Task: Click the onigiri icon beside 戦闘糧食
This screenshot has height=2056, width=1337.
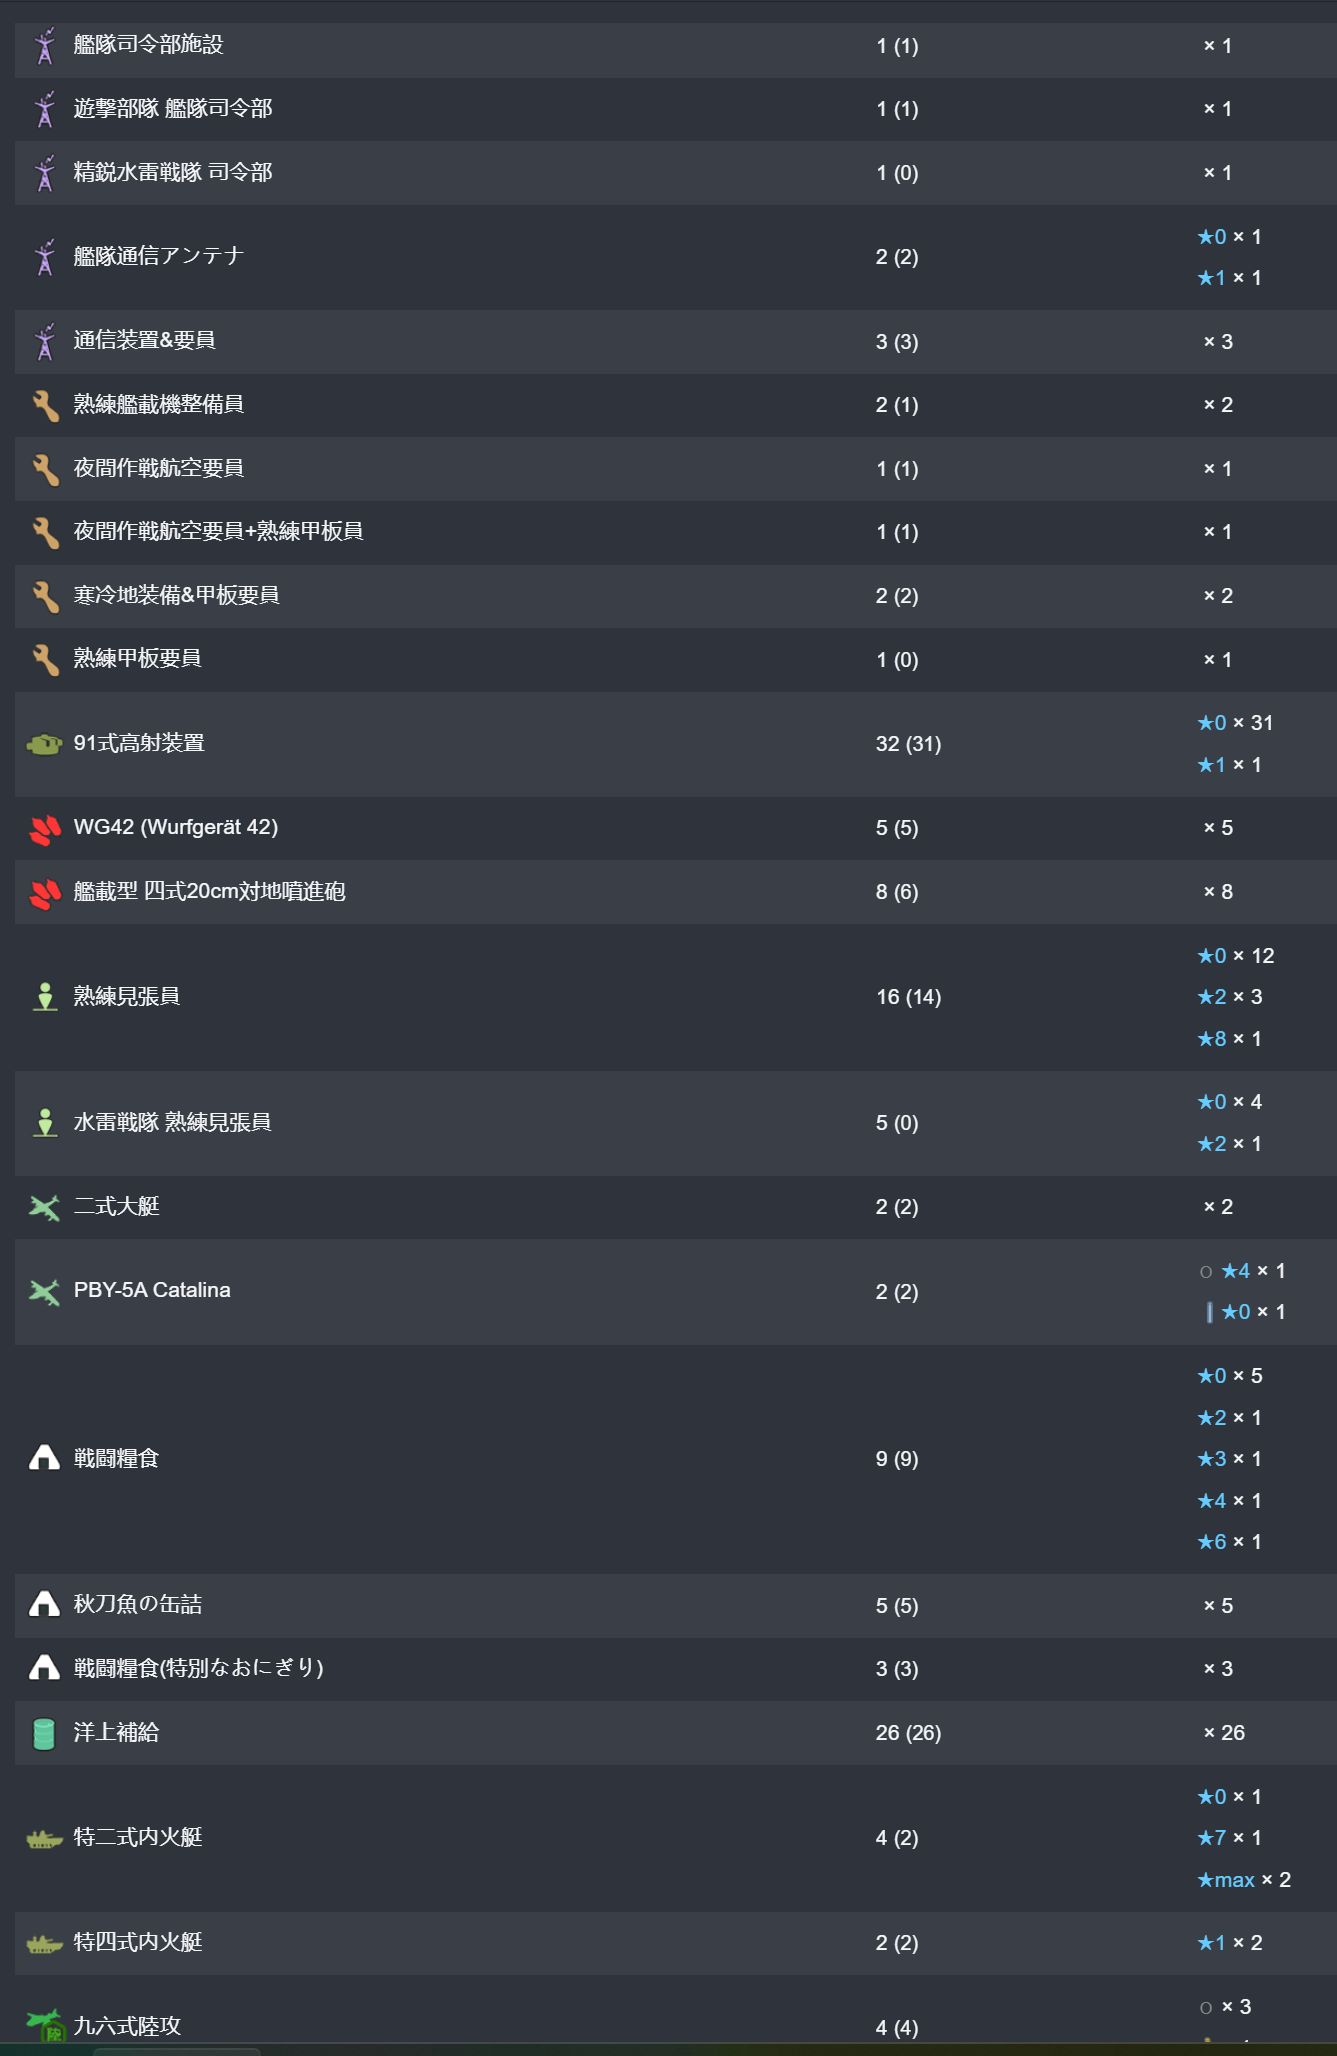Action: (44, 1459)
